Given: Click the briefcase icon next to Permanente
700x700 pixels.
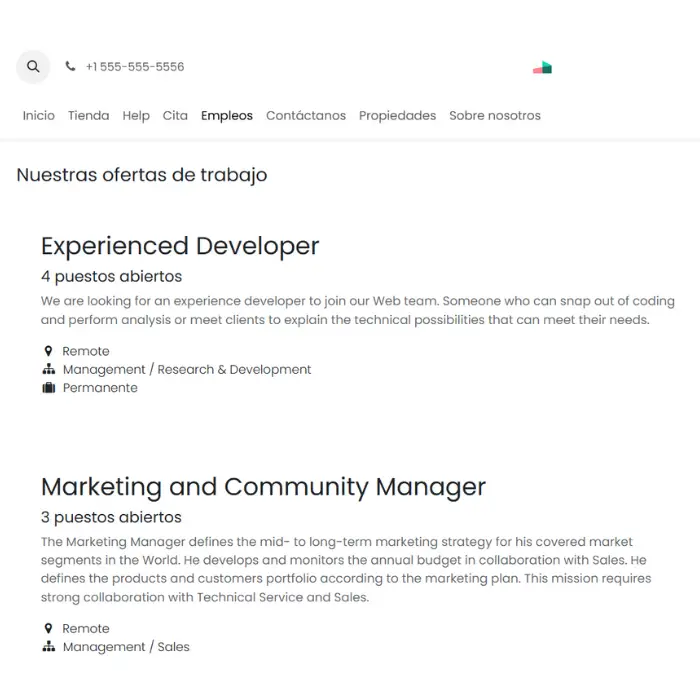Looking at the screenshot, I should coord(48,388).
